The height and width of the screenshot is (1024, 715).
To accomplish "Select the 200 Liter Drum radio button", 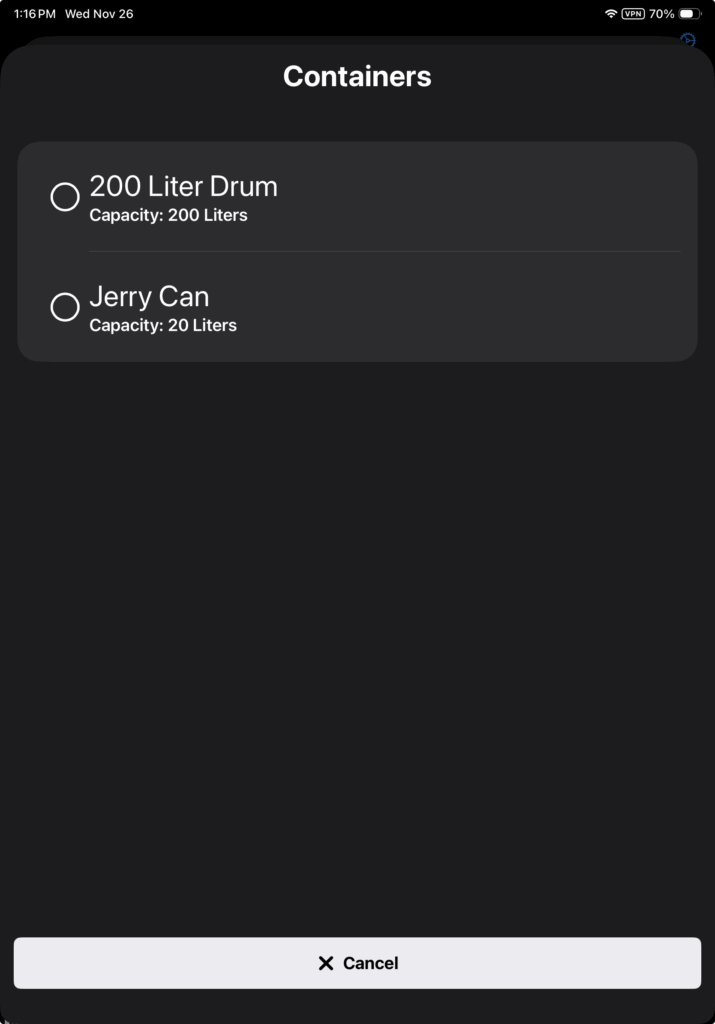I will pos(65,197).
